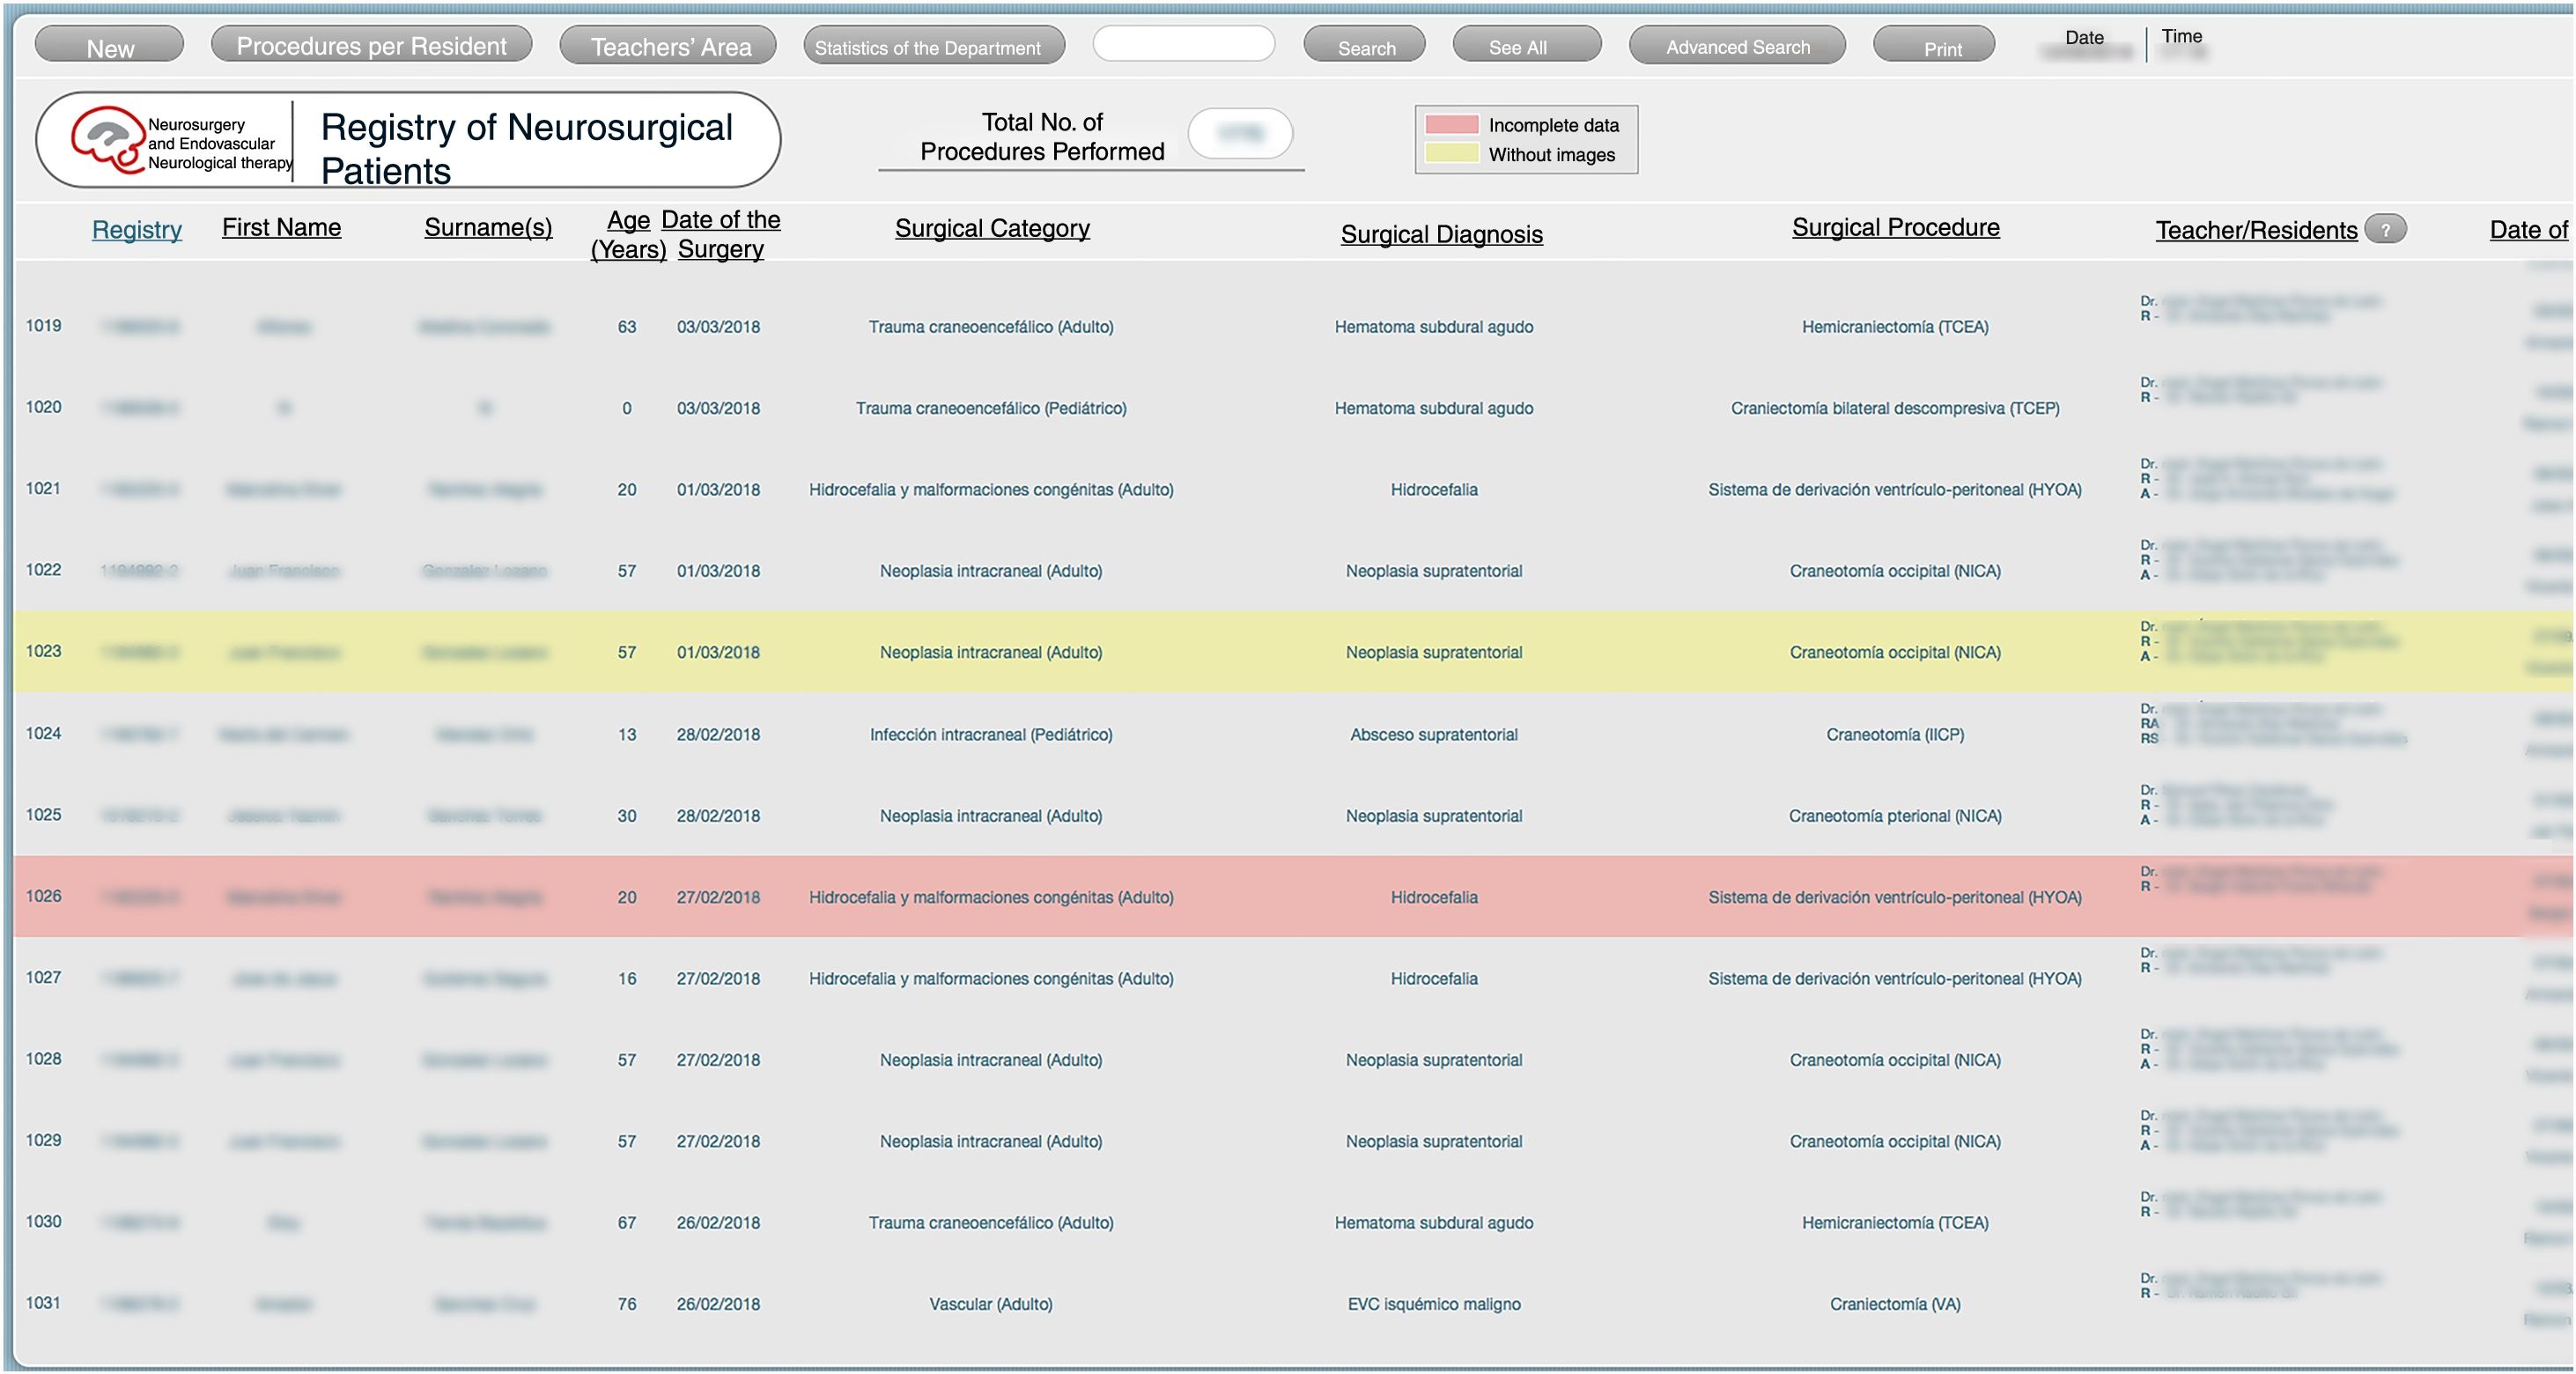Screen dimensions: 2576x1374
Task: Select the yellow highlighted record 1023
Action: 44,651
